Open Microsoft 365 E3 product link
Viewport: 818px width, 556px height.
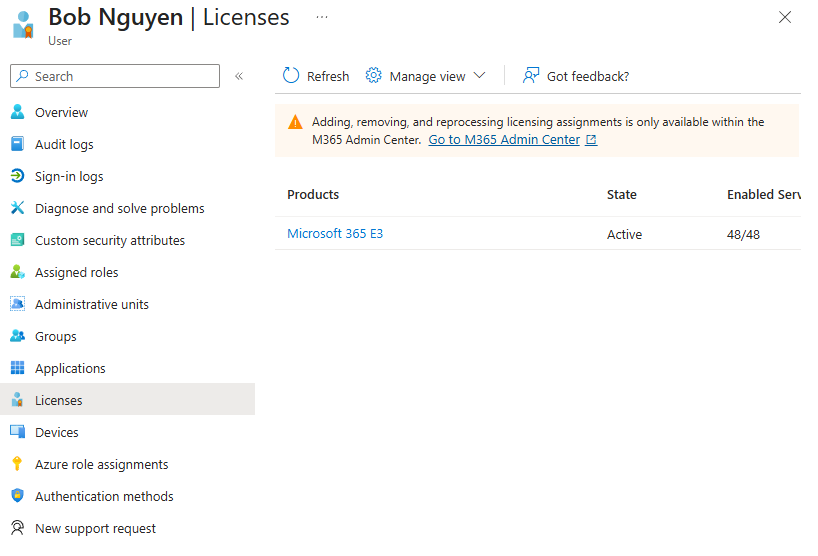(335, 233)
